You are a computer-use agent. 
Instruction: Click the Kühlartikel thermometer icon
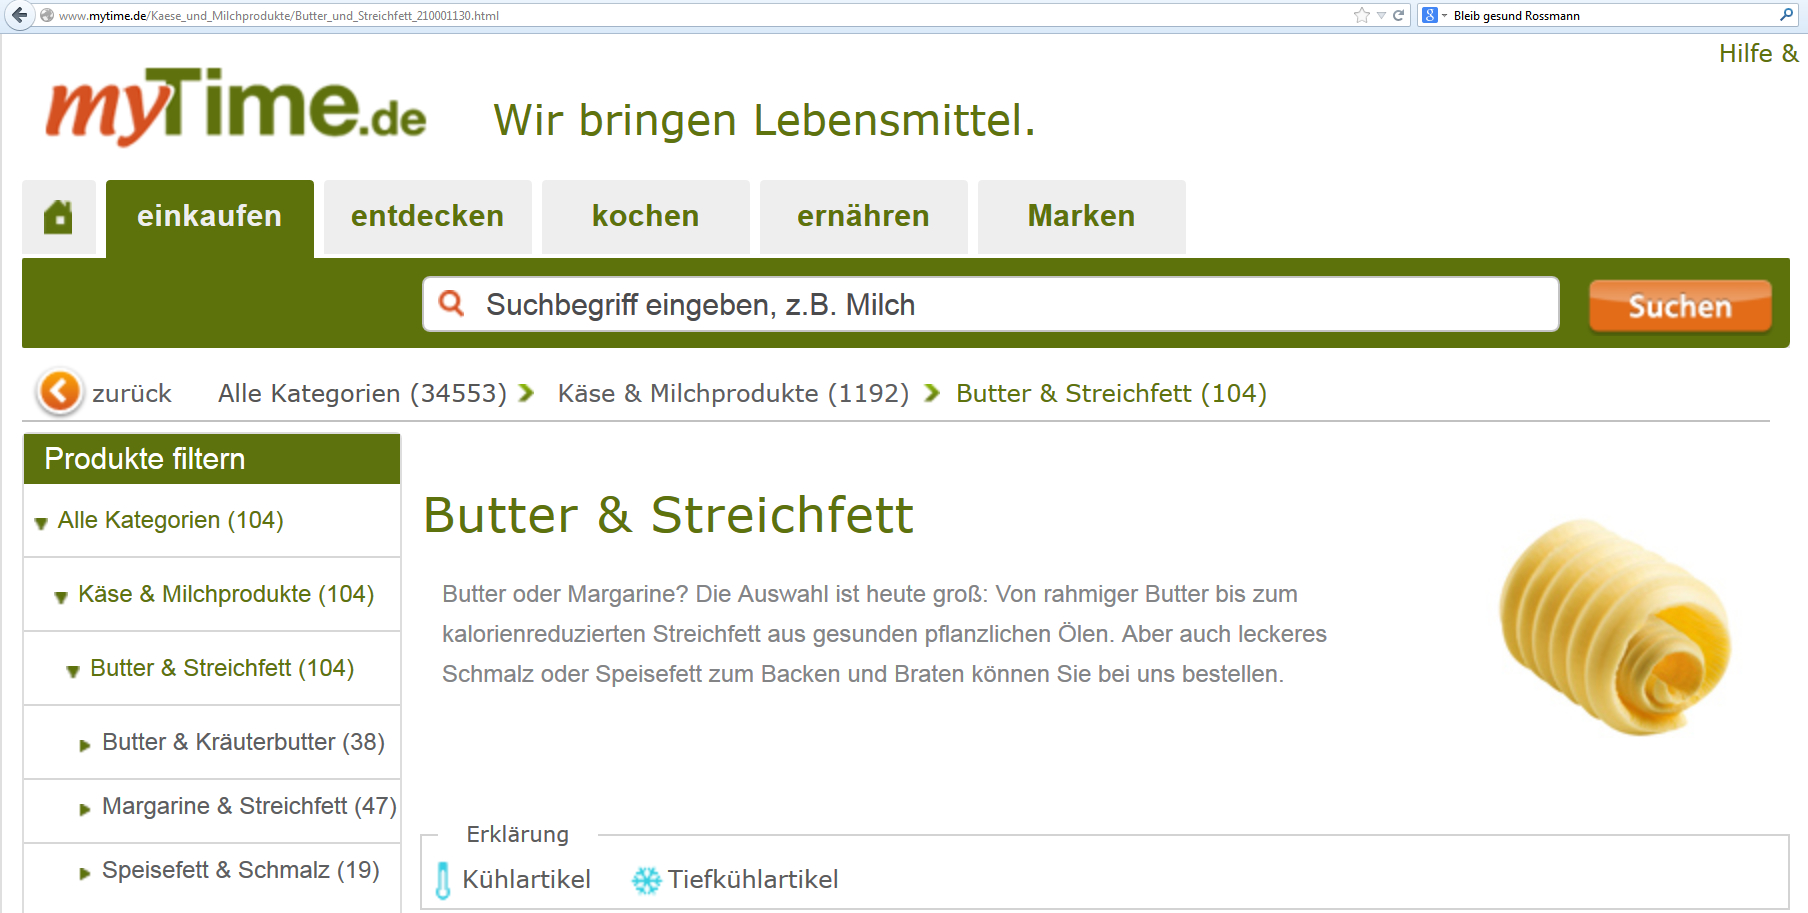click(x=443, y=880)
